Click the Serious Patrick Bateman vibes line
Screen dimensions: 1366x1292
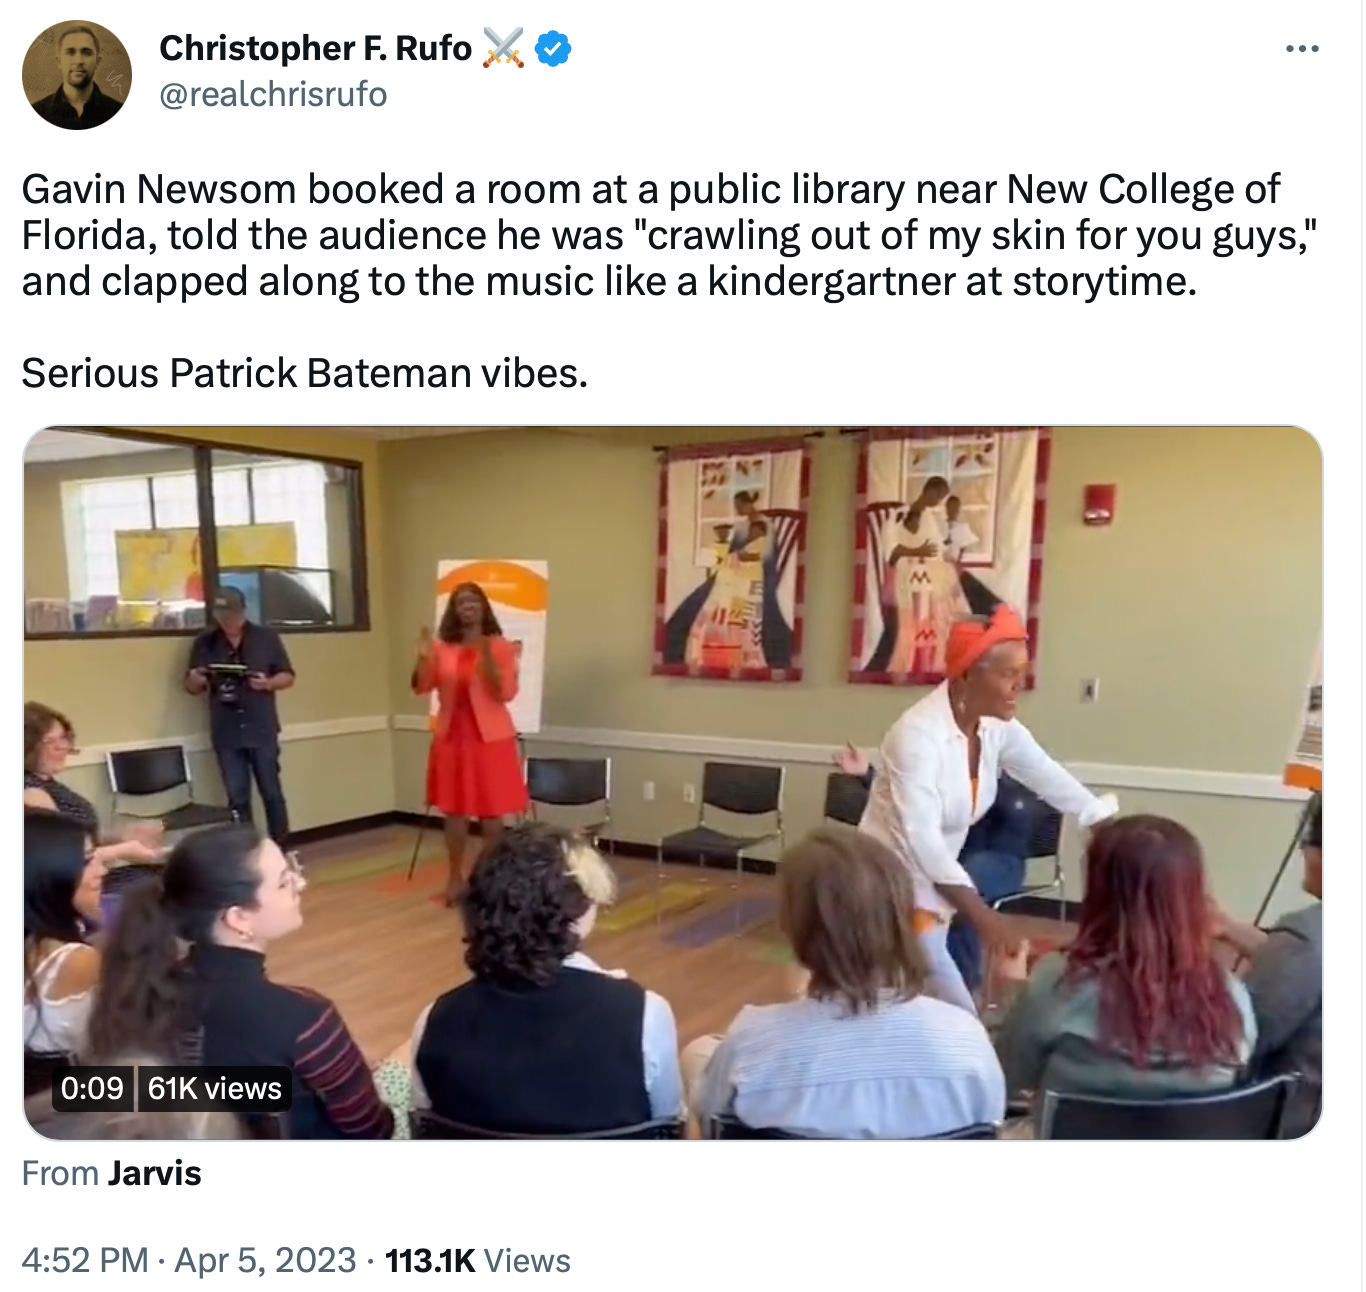click(x=305, y=373)
